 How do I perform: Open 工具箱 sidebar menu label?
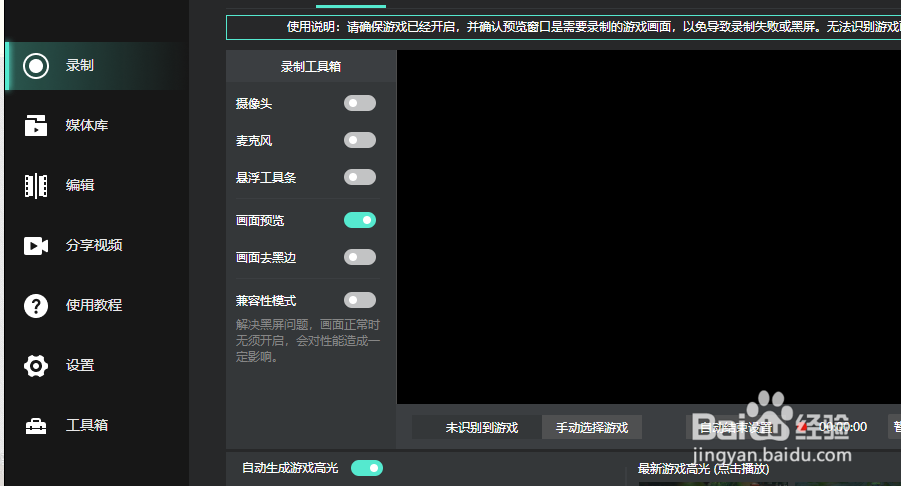coord(87,425)
